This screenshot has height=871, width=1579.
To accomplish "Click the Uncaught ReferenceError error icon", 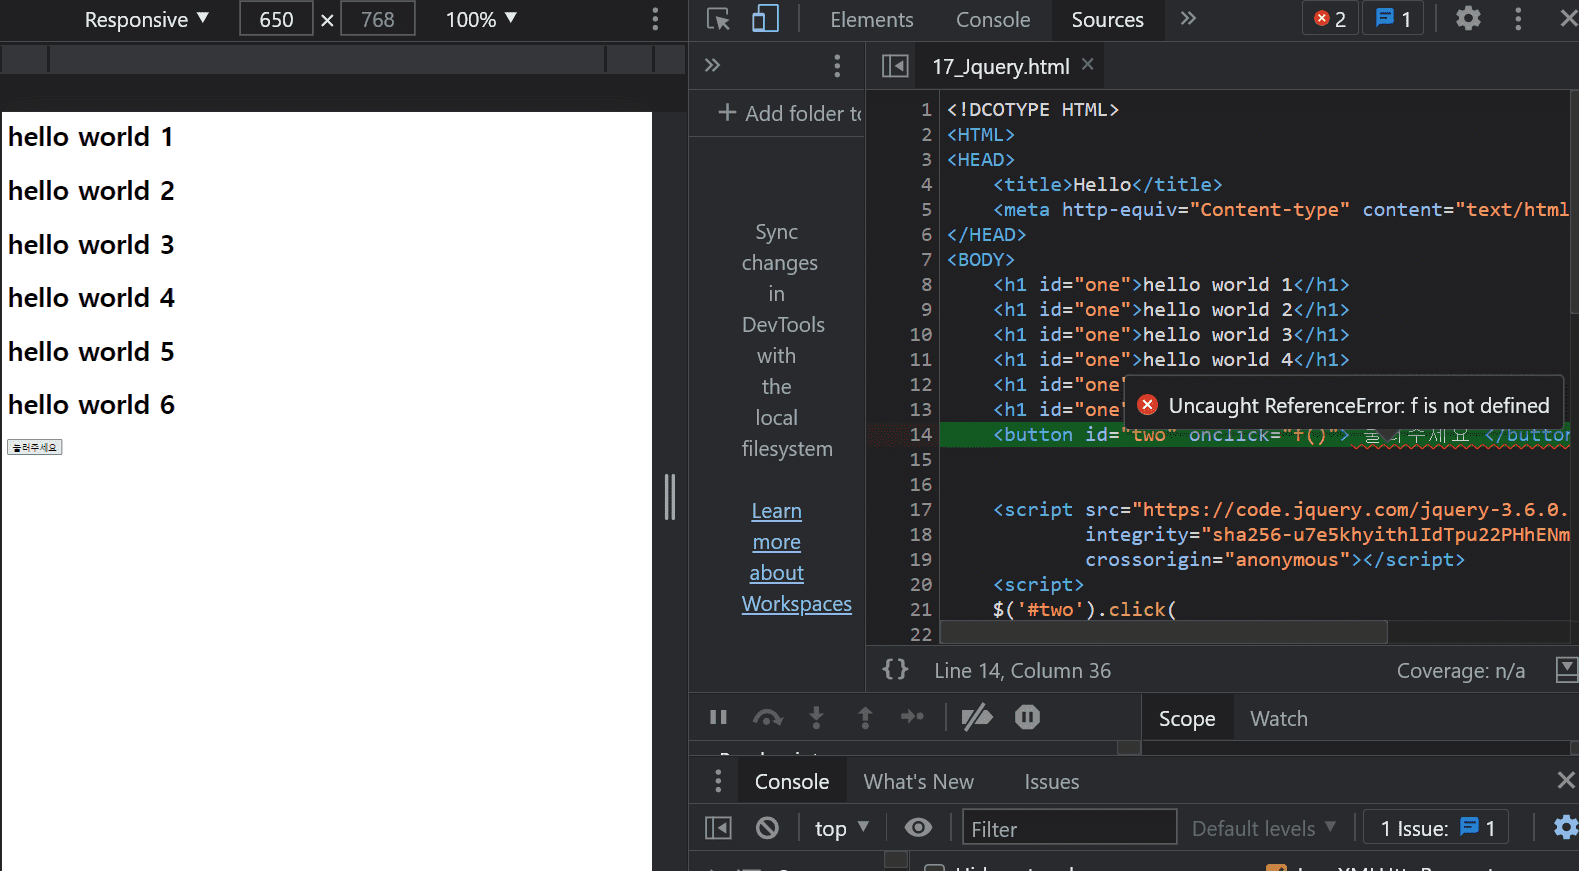I will click(1147, 405).
